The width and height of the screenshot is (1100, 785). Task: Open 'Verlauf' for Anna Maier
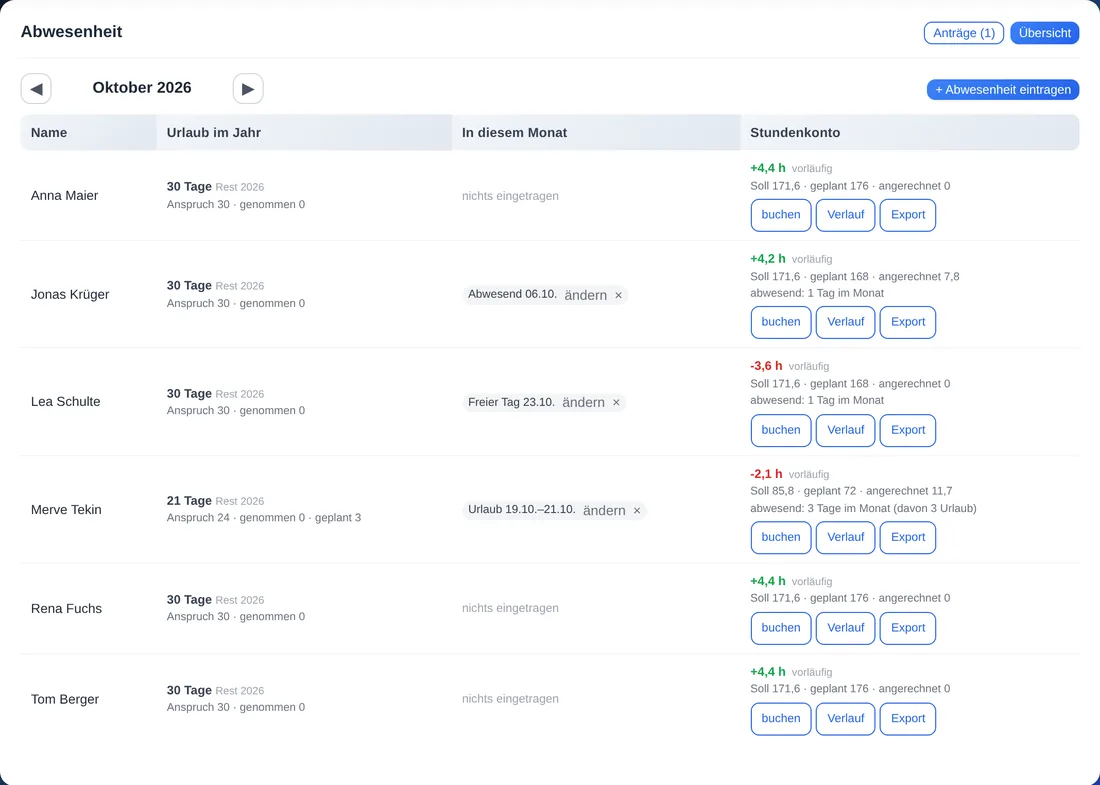coord(845,215)
